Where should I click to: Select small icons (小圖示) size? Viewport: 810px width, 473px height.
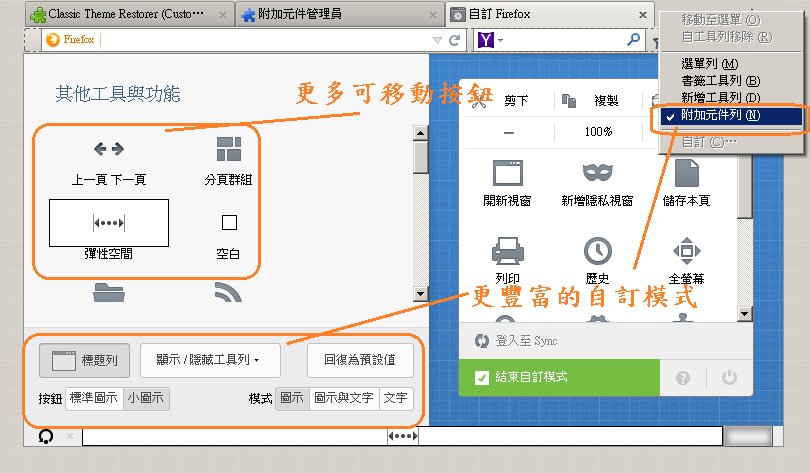point(146,398)
